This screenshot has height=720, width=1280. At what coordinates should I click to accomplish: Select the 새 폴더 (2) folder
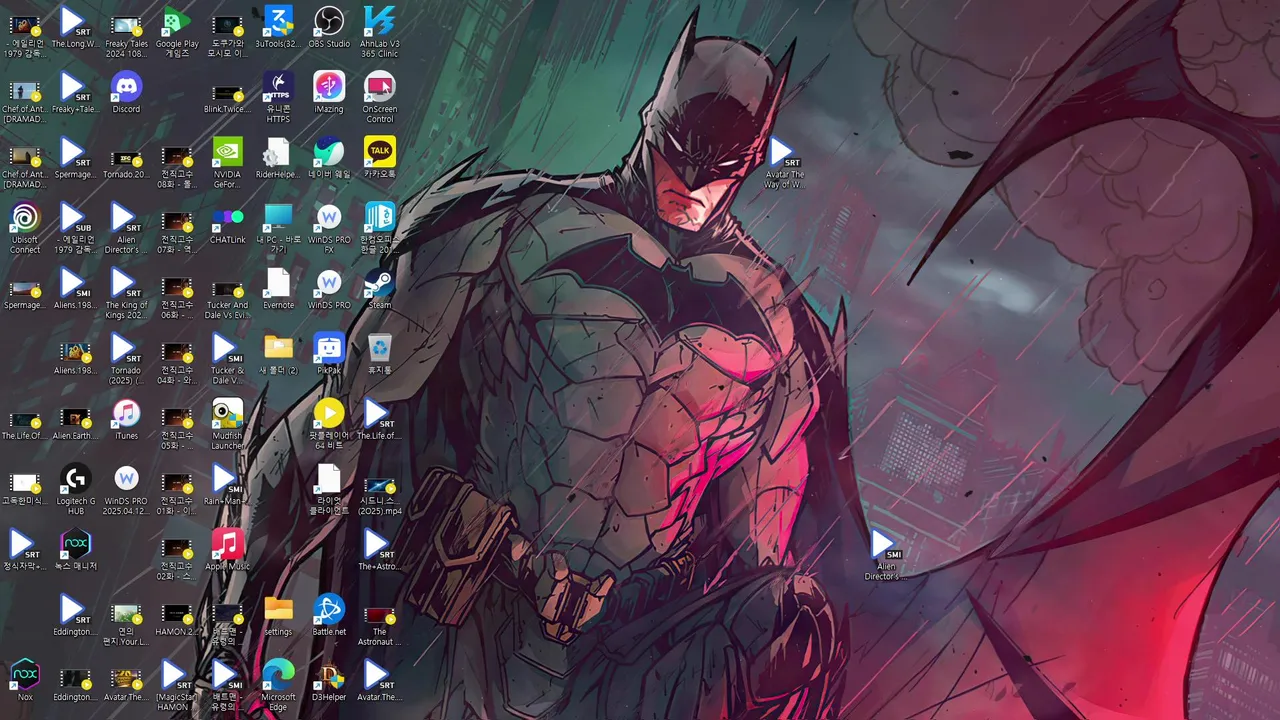pyautogui.click(x=278, y=355)
